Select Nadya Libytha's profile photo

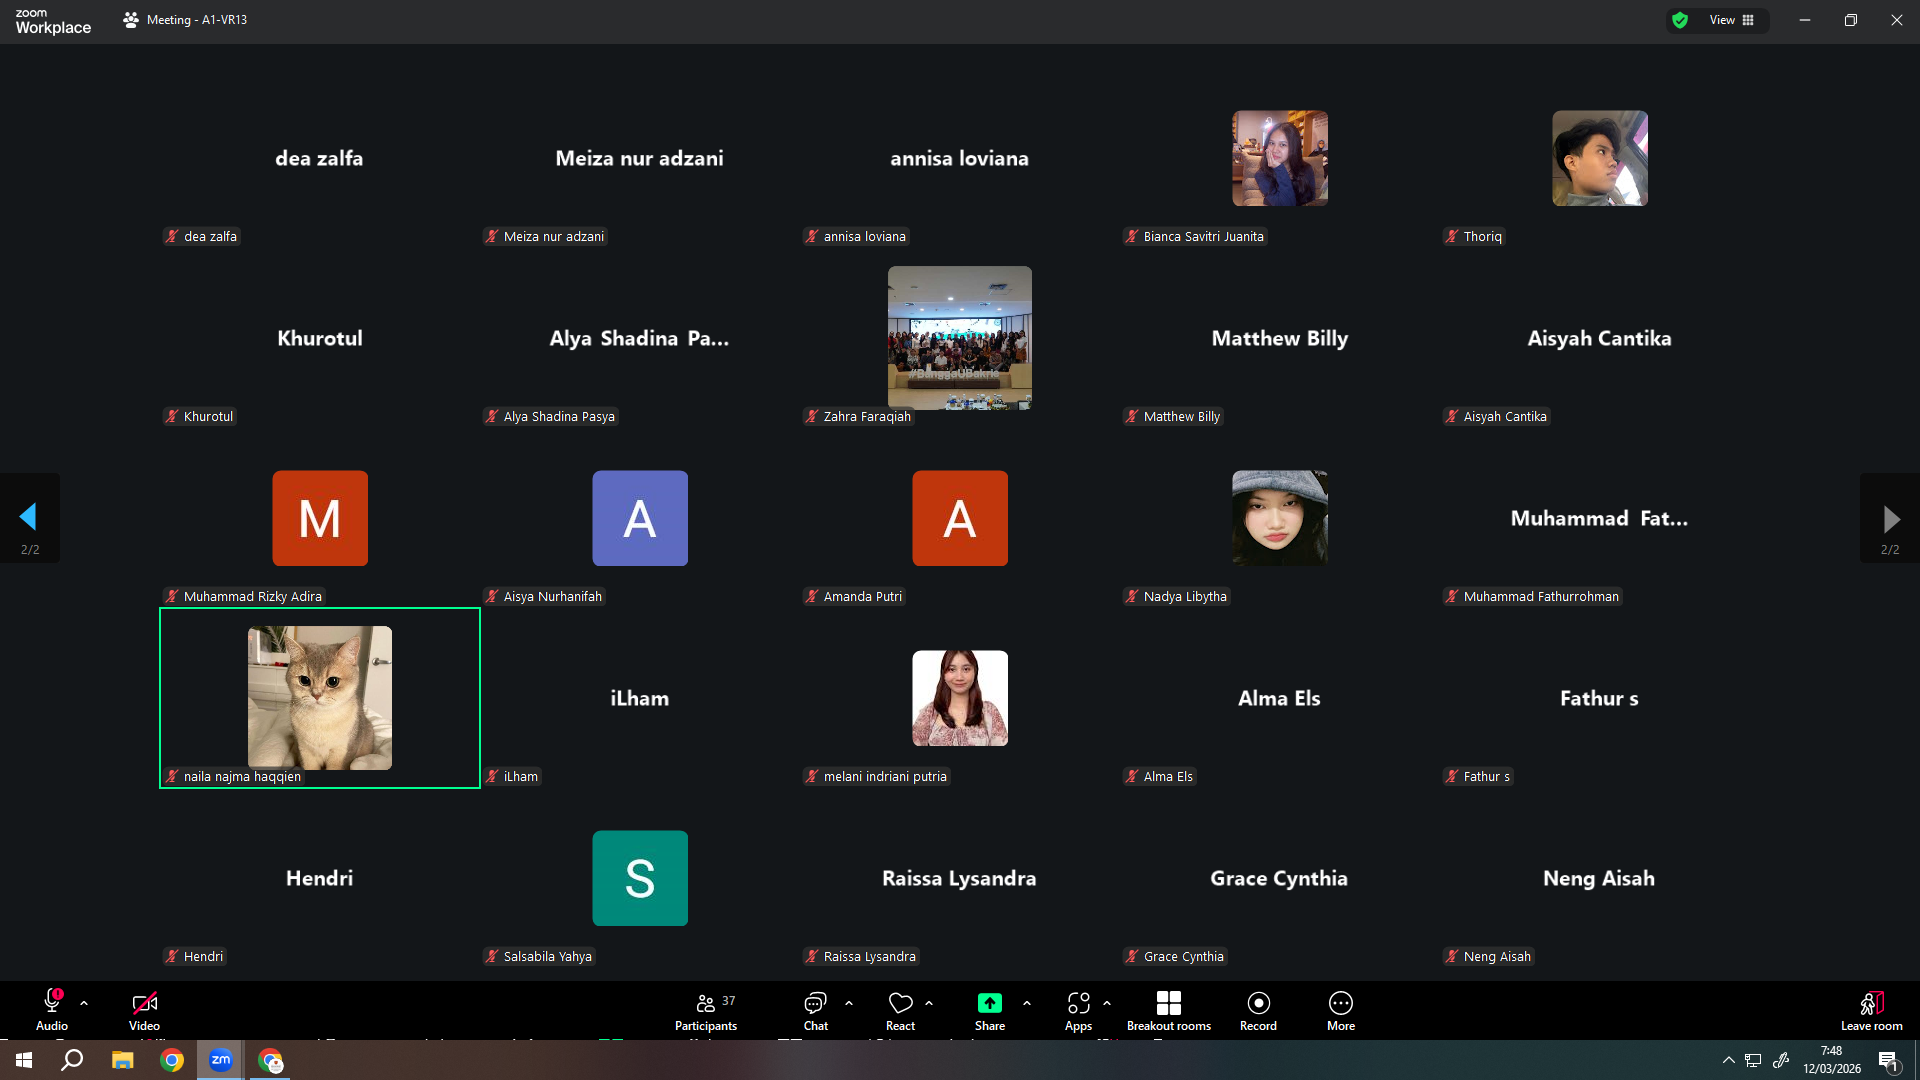pos(1280,518)
